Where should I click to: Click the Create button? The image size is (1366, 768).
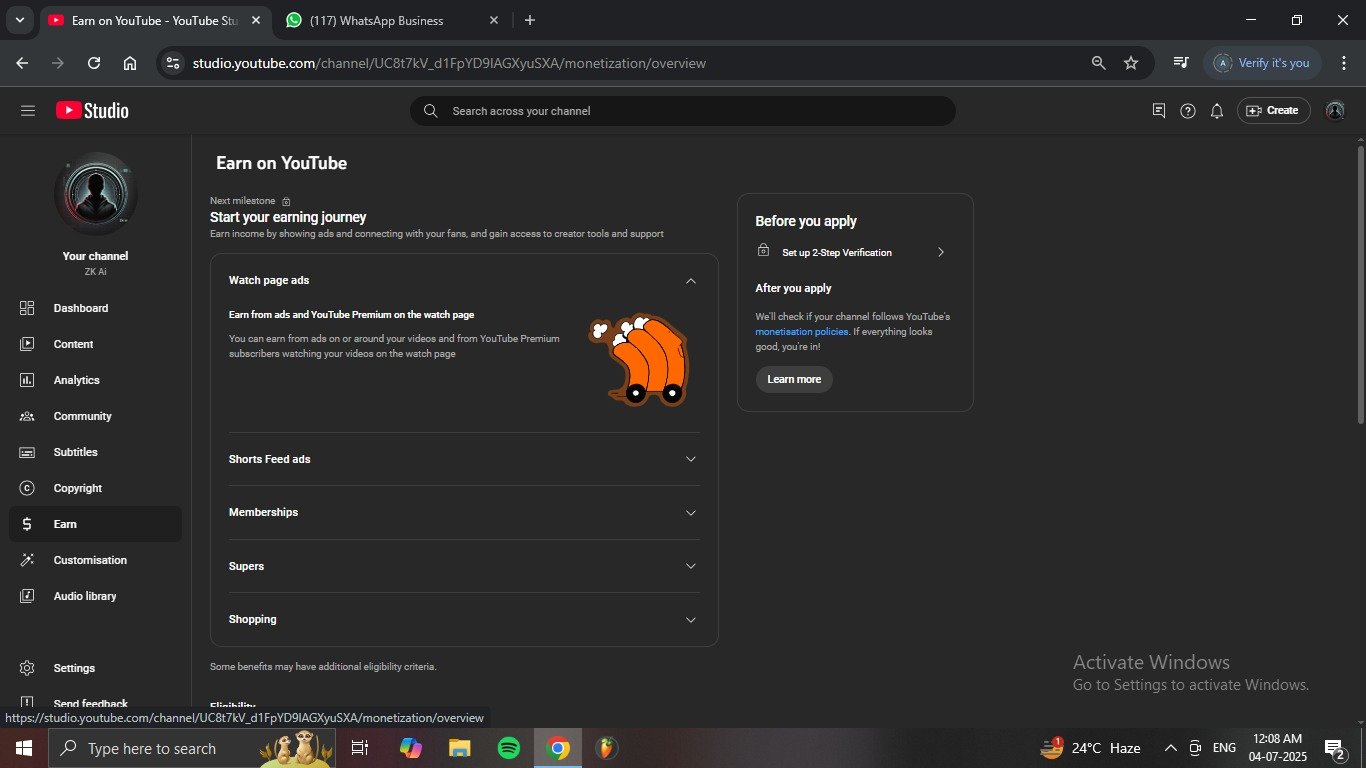pyautogui.click(x=1272, y=111)
